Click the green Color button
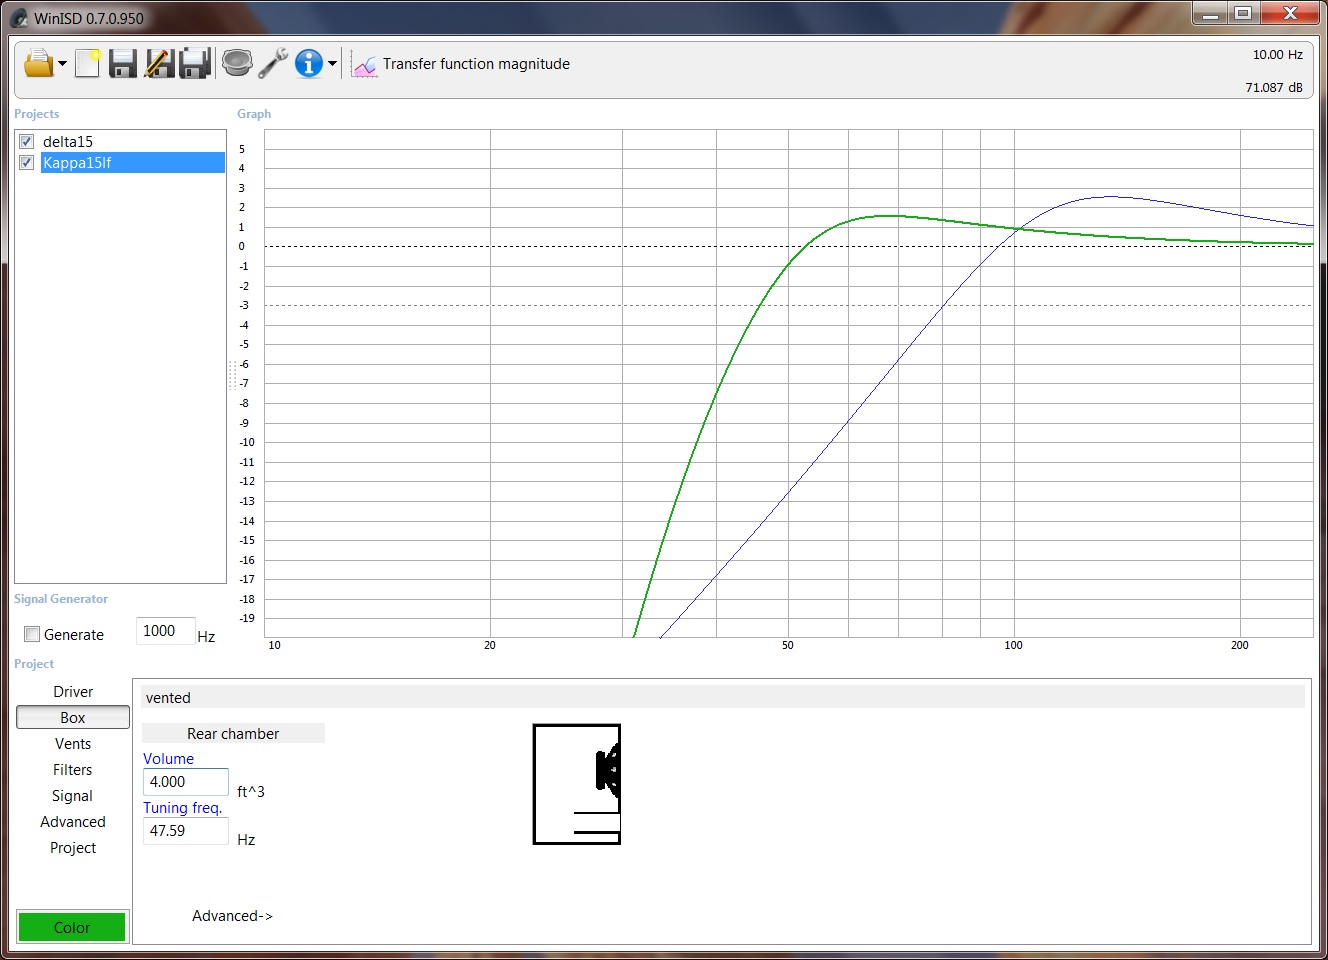 coord(72,927)
